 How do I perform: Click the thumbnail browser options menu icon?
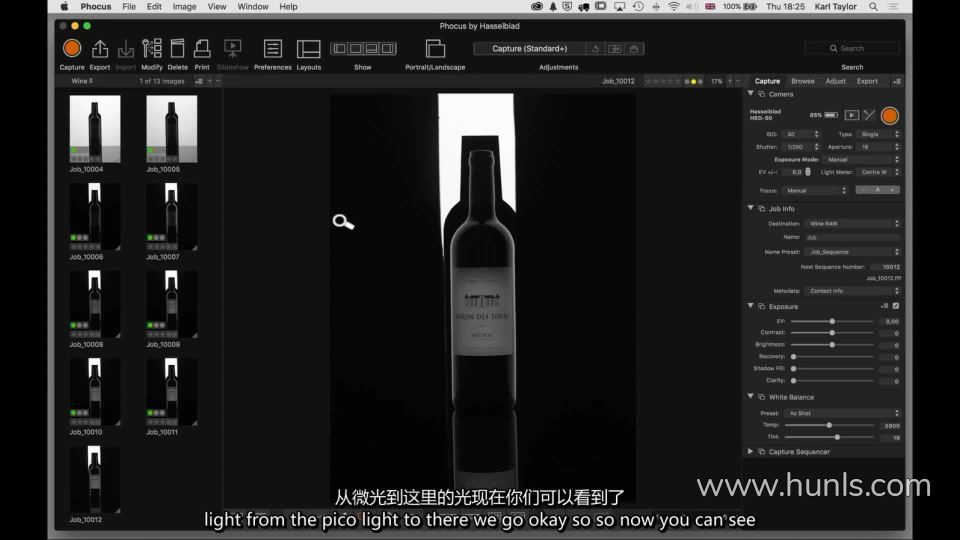[199, 81]
